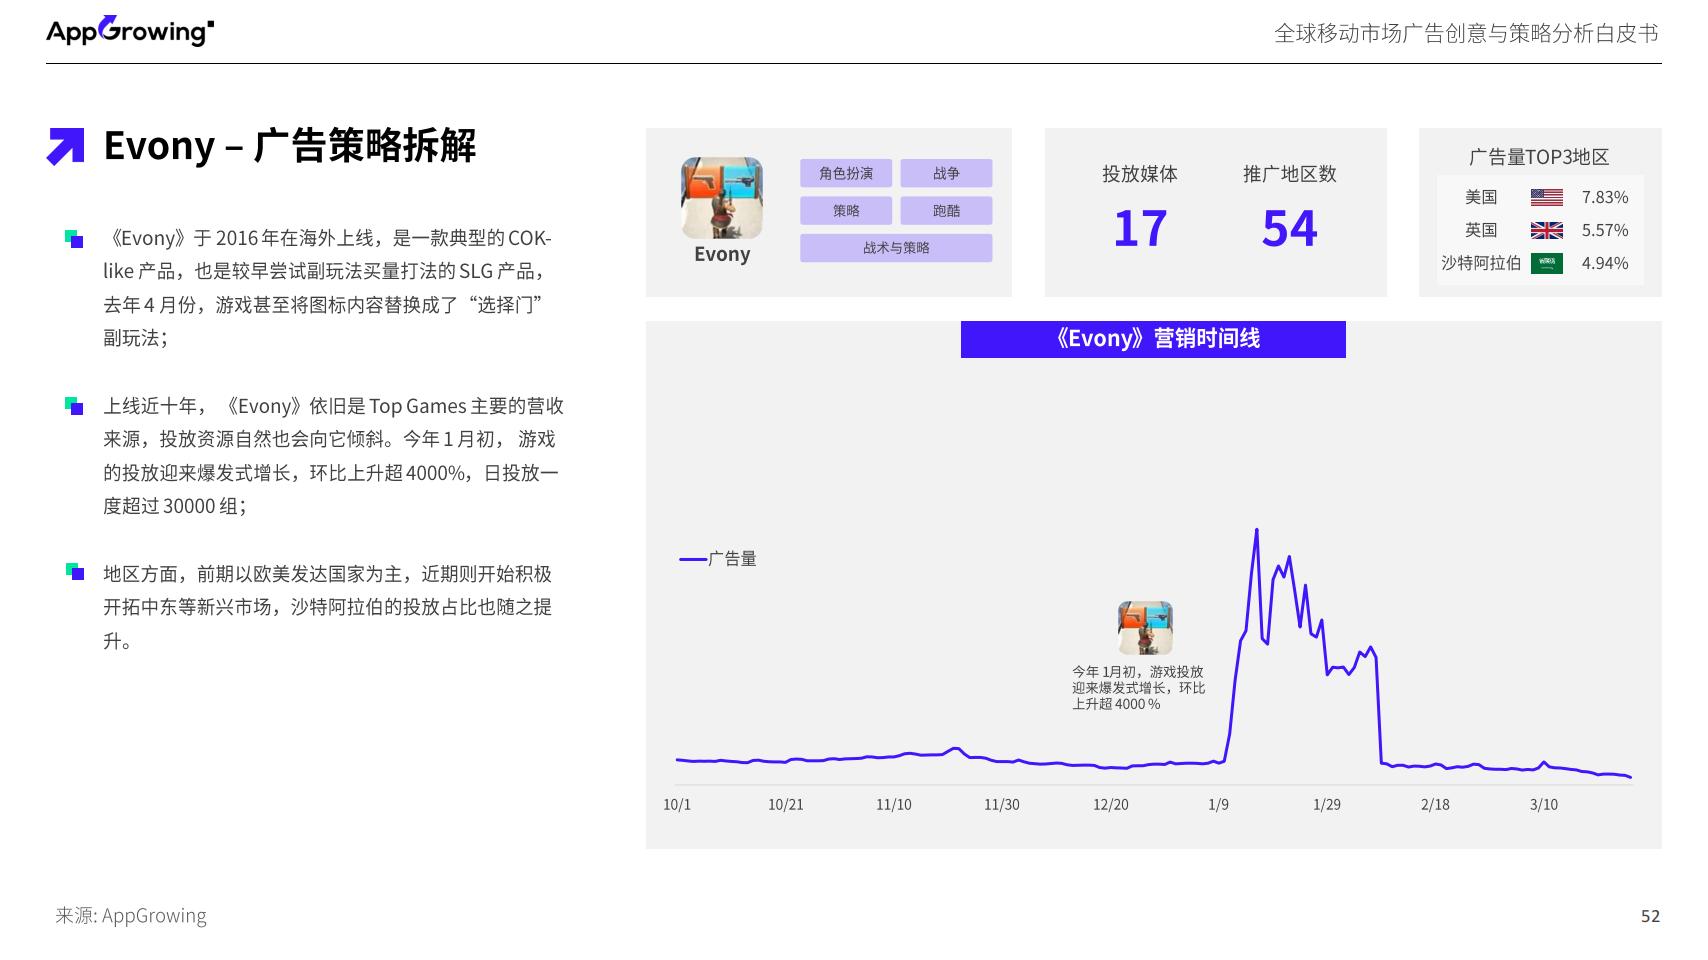Click the 美国 region label
Screen dimensions: 1708x960
tap(1481, 197)
